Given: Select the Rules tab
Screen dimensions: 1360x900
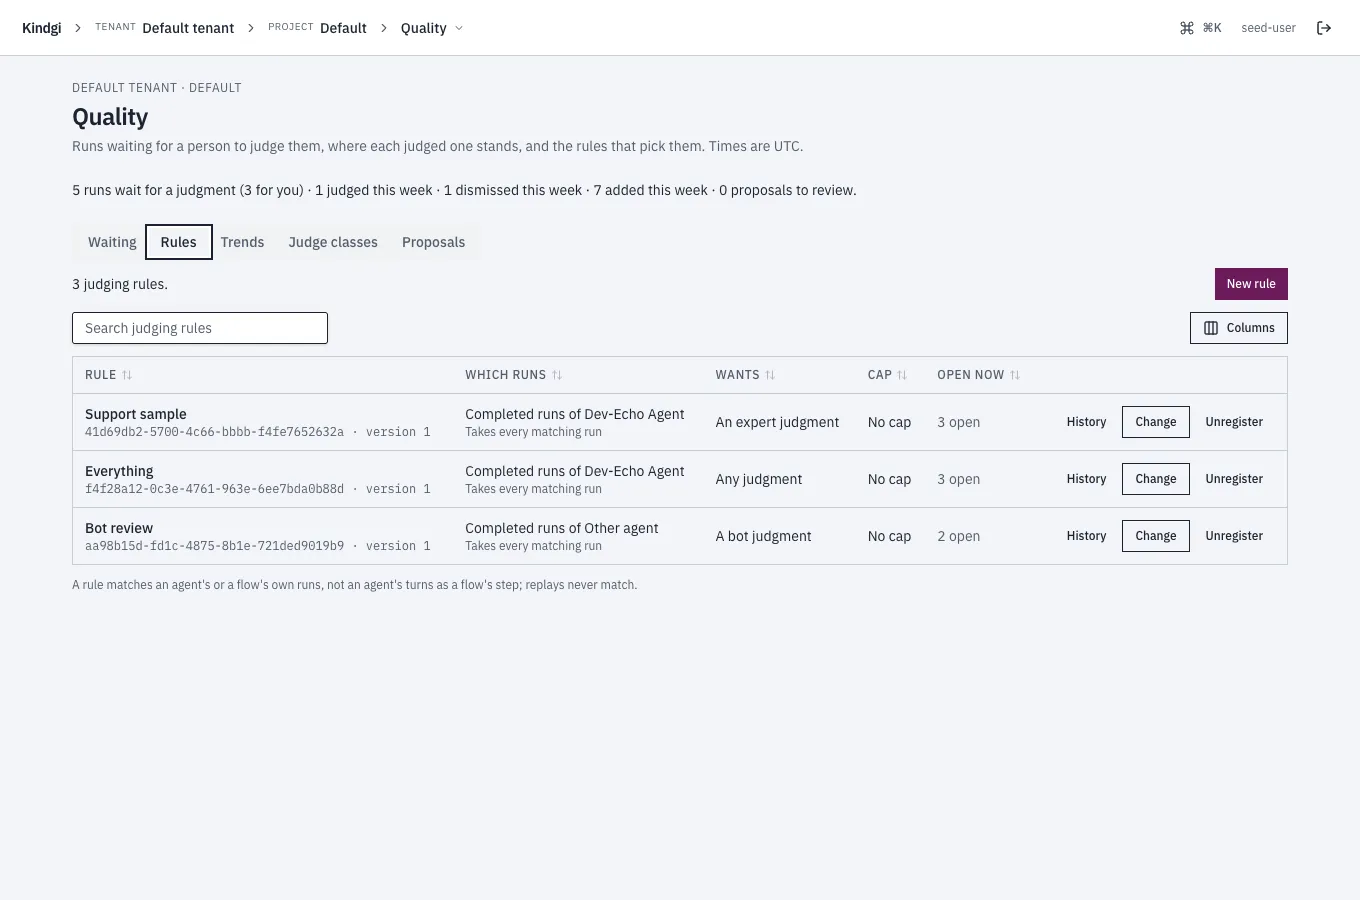Looking at the screenshot, I should coord(179,242).
